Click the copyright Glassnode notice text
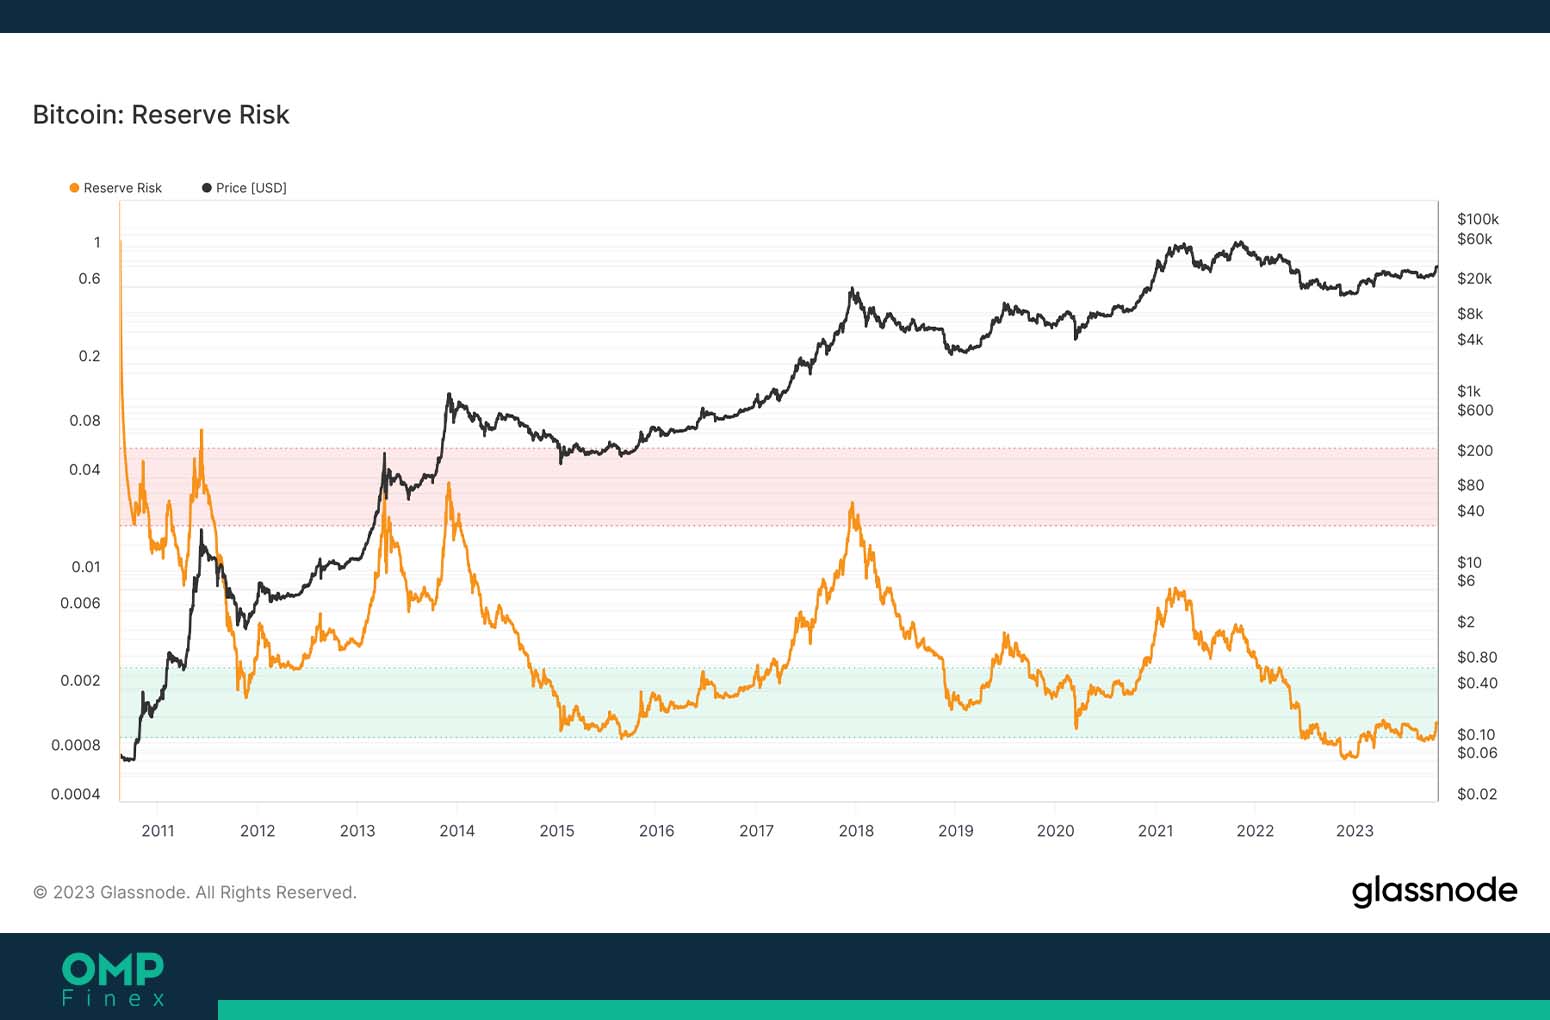 pos(195,892)
